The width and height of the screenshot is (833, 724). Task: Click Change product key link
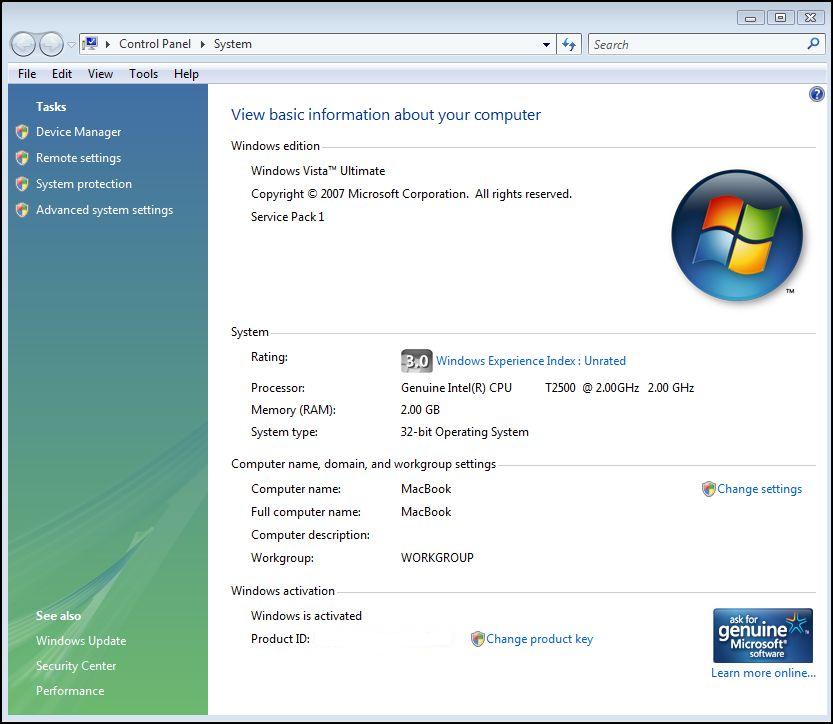click(539, 639)
